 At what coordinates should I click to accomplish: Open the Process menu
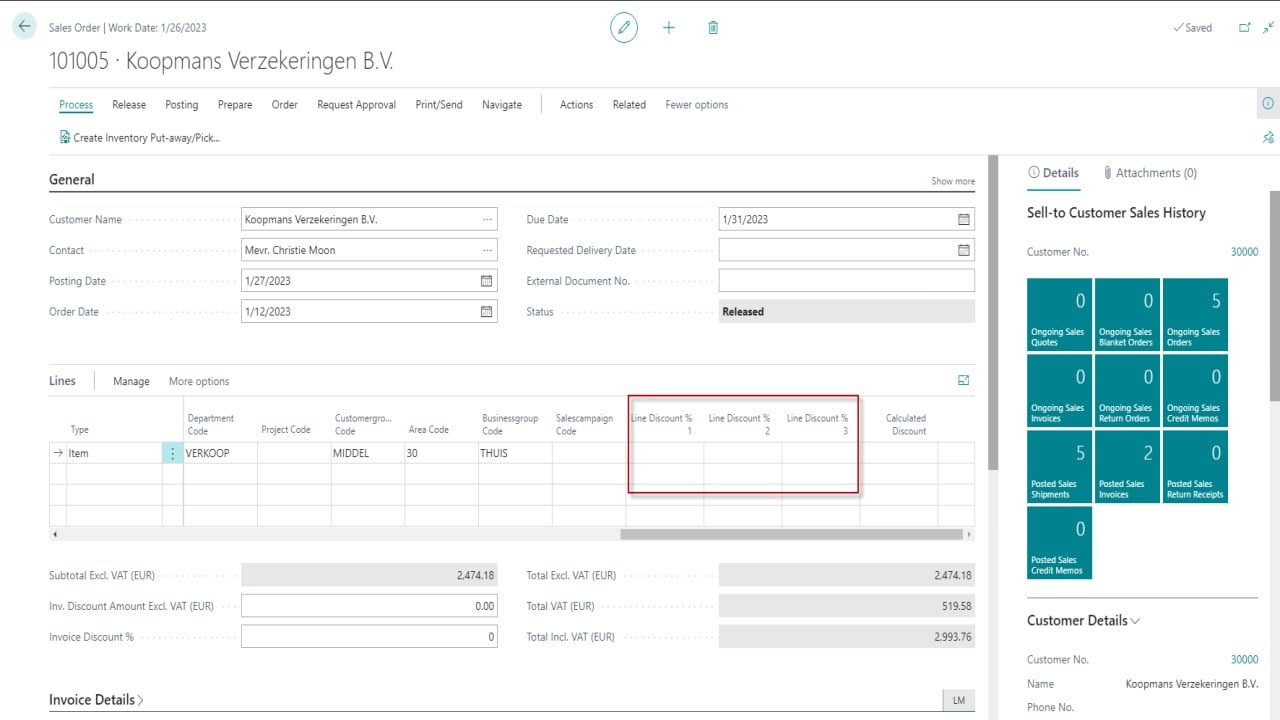76,105
